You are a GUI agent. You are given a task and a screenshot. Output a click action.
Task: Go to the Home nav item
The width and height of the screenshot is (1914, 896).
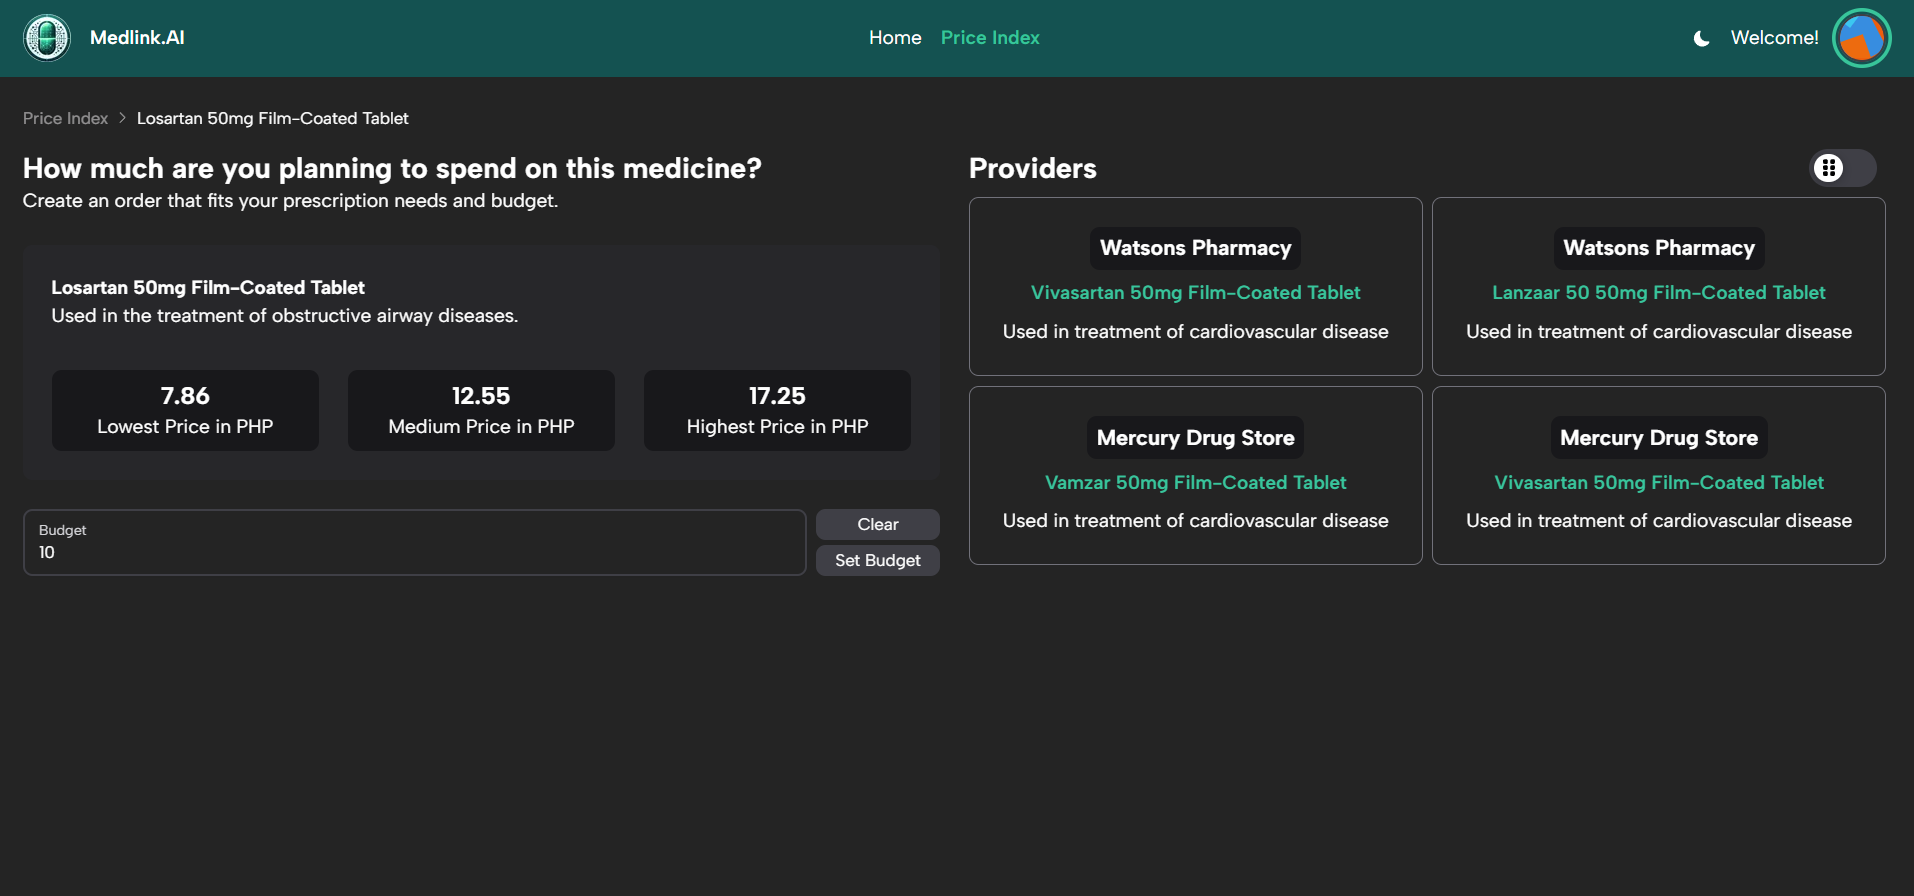click(895, 38)
